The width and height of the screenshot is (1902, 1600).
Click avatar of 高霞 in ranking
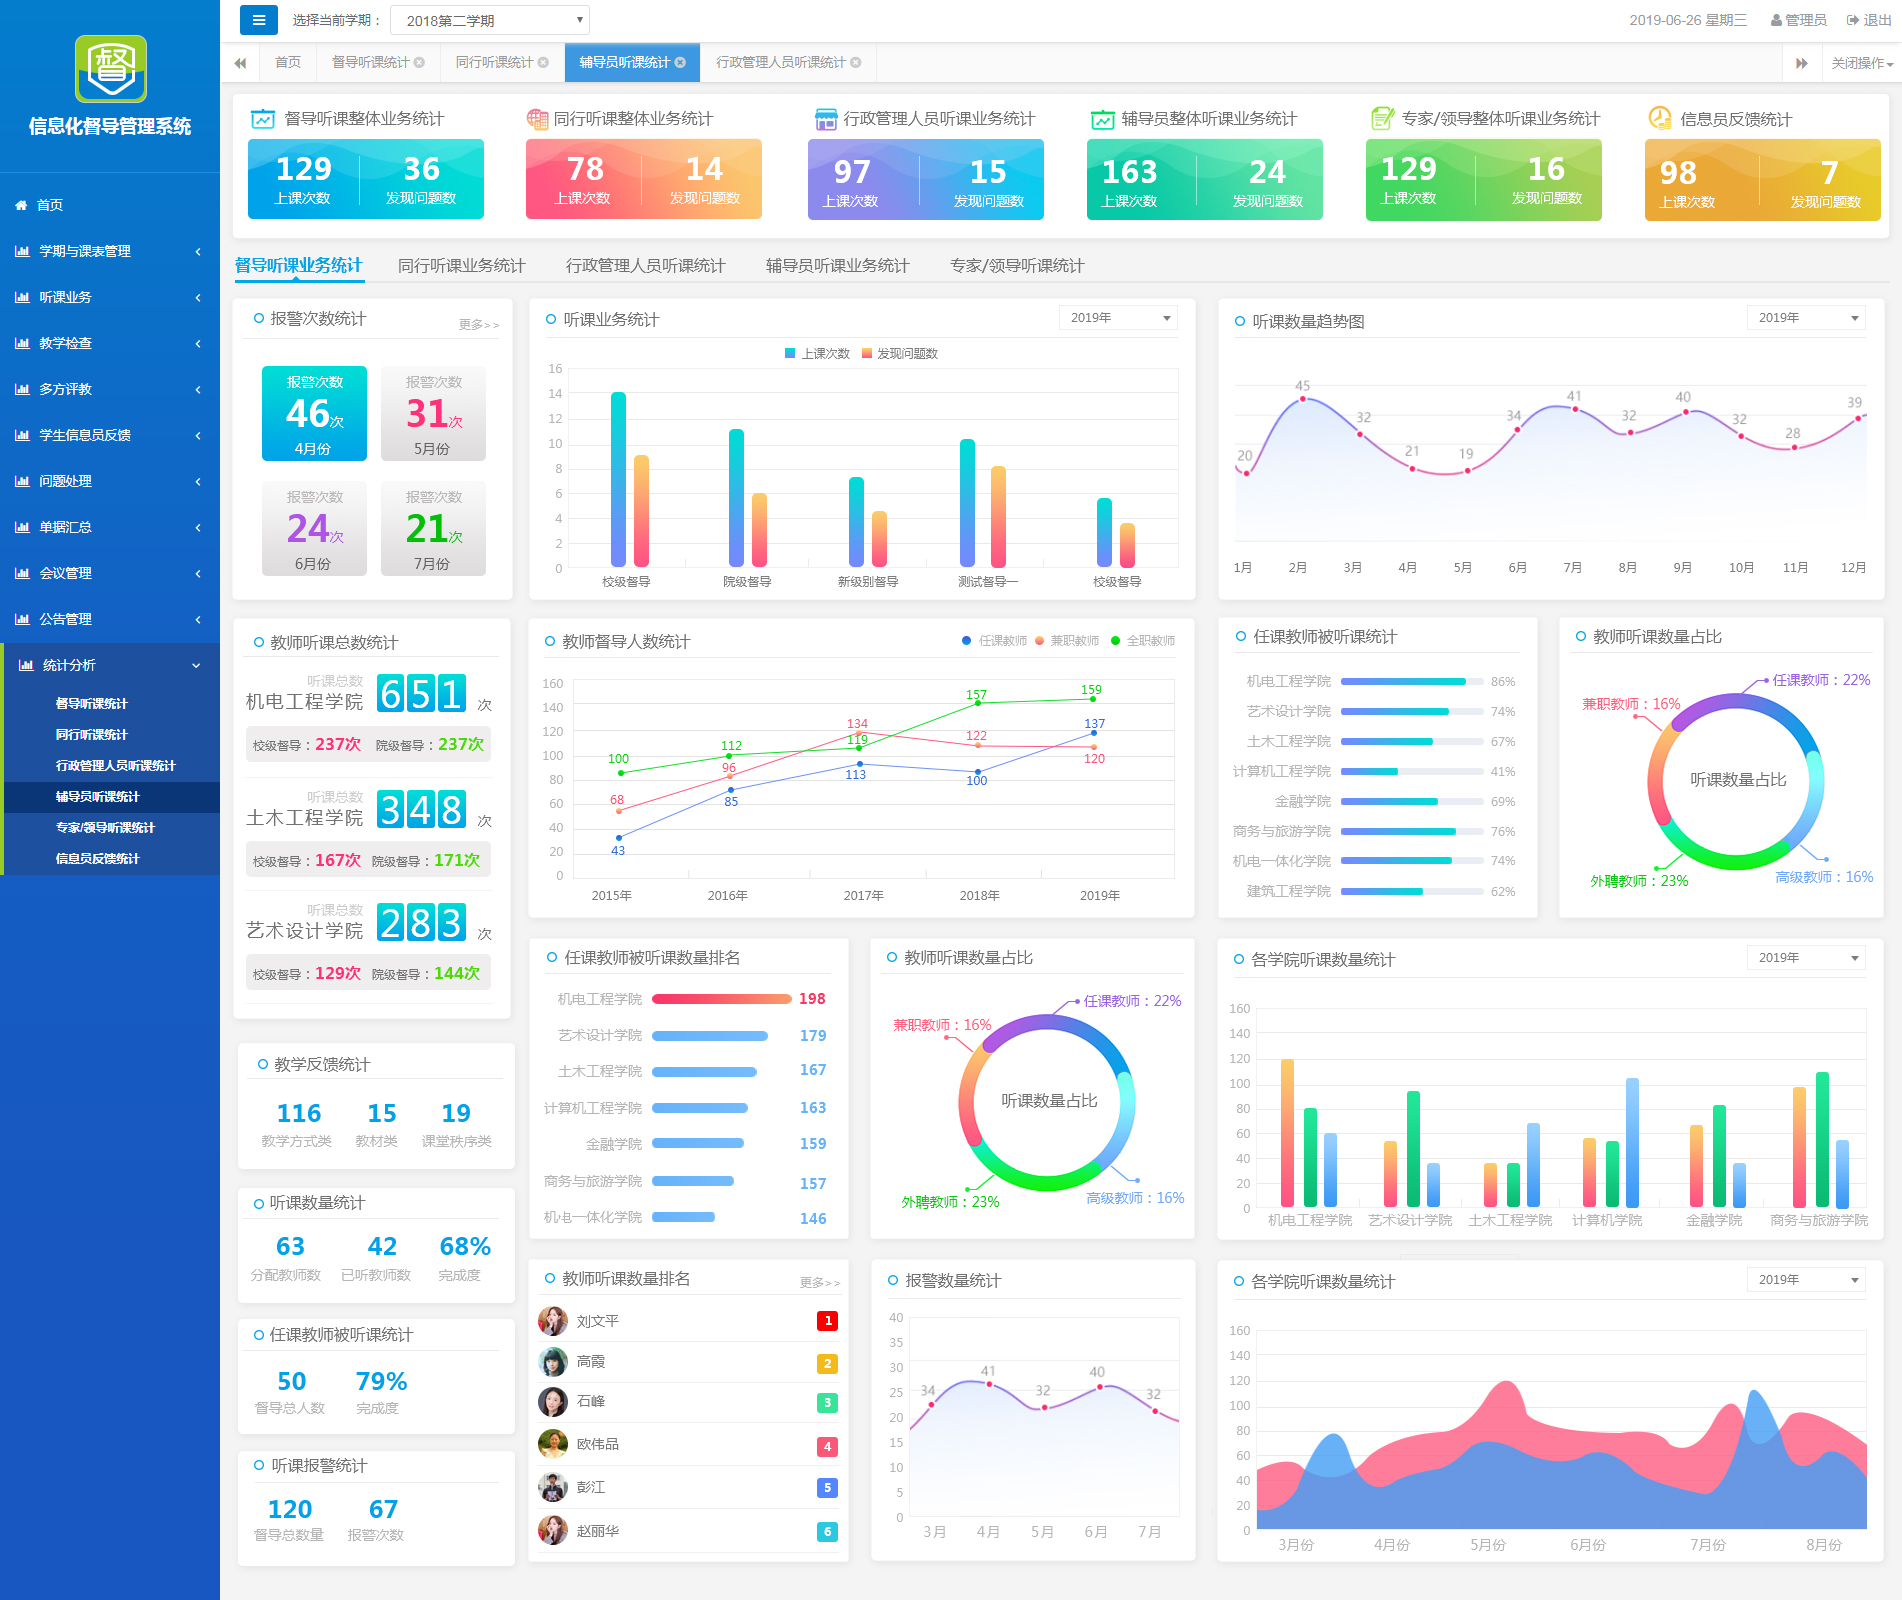553,1361
